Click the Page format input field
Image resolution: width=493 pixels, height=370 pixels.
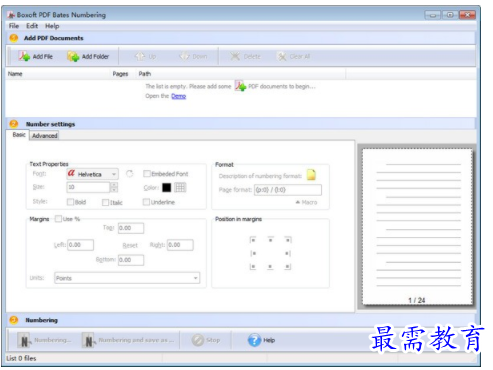[288, 190]
